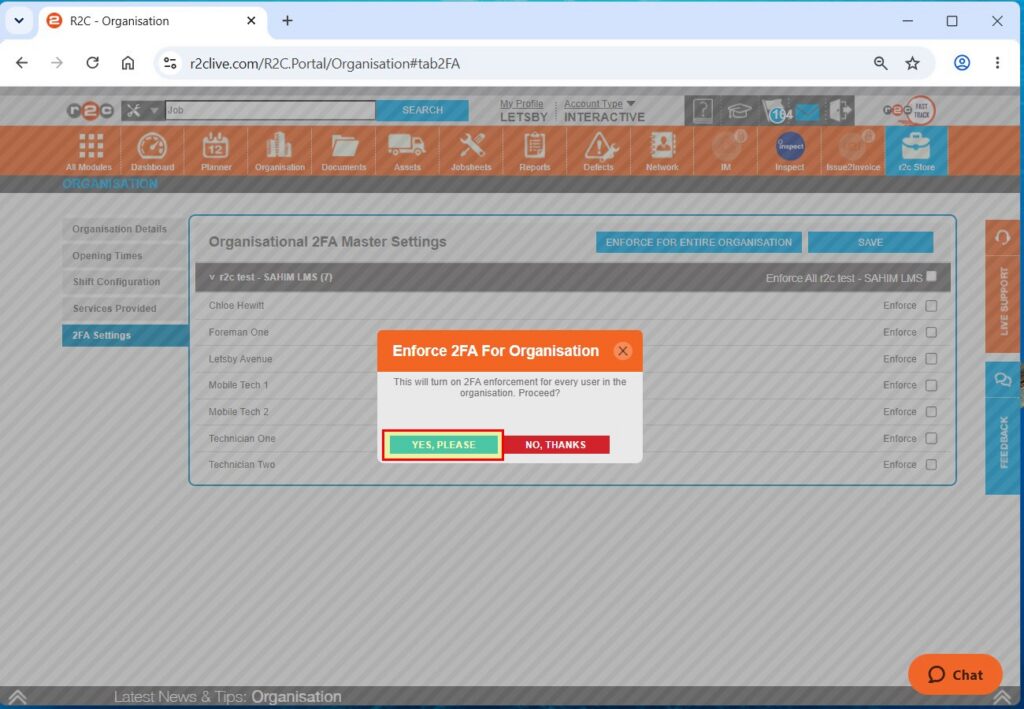Expand bottom-right footer double chevron
Image resolution: width=1024 pixels, height=709 pixels.
click(1002, 697)
